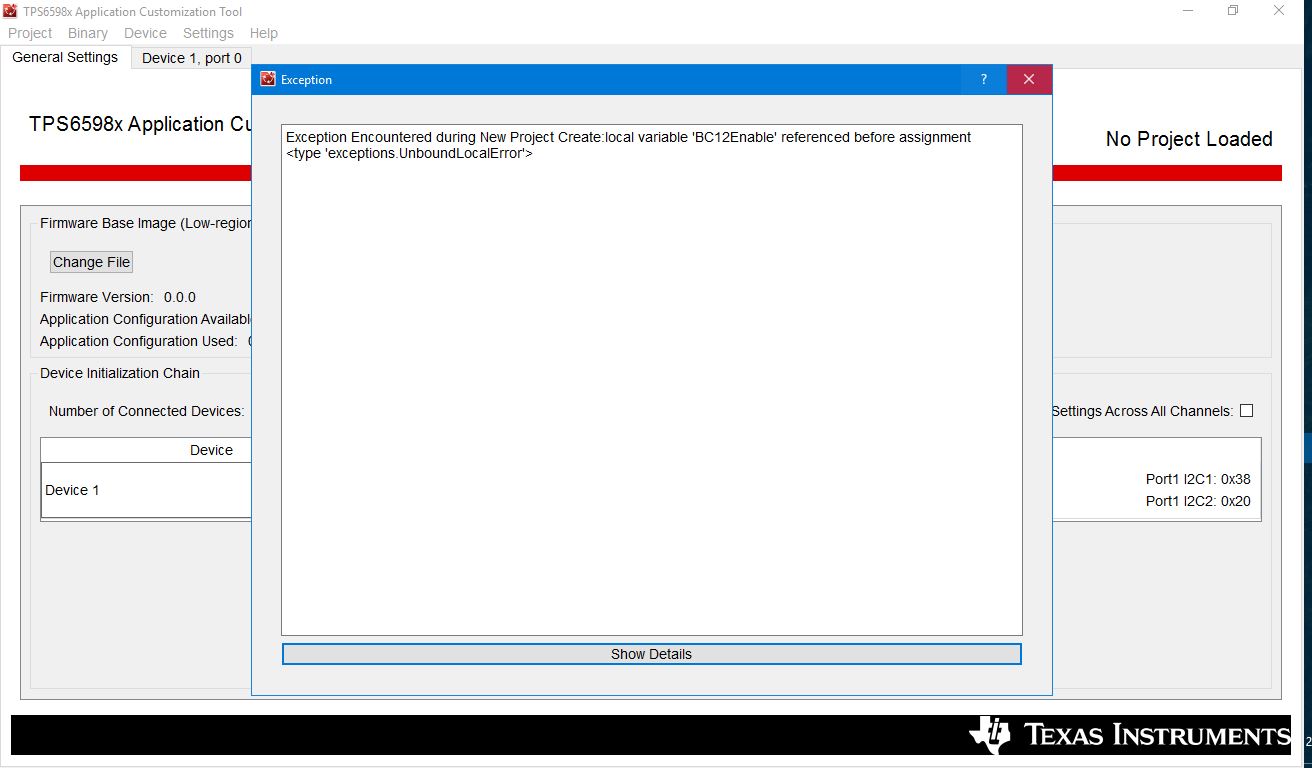
Task: Click the Firmware Version: 0.0.0 label
Action: [118, 297]
